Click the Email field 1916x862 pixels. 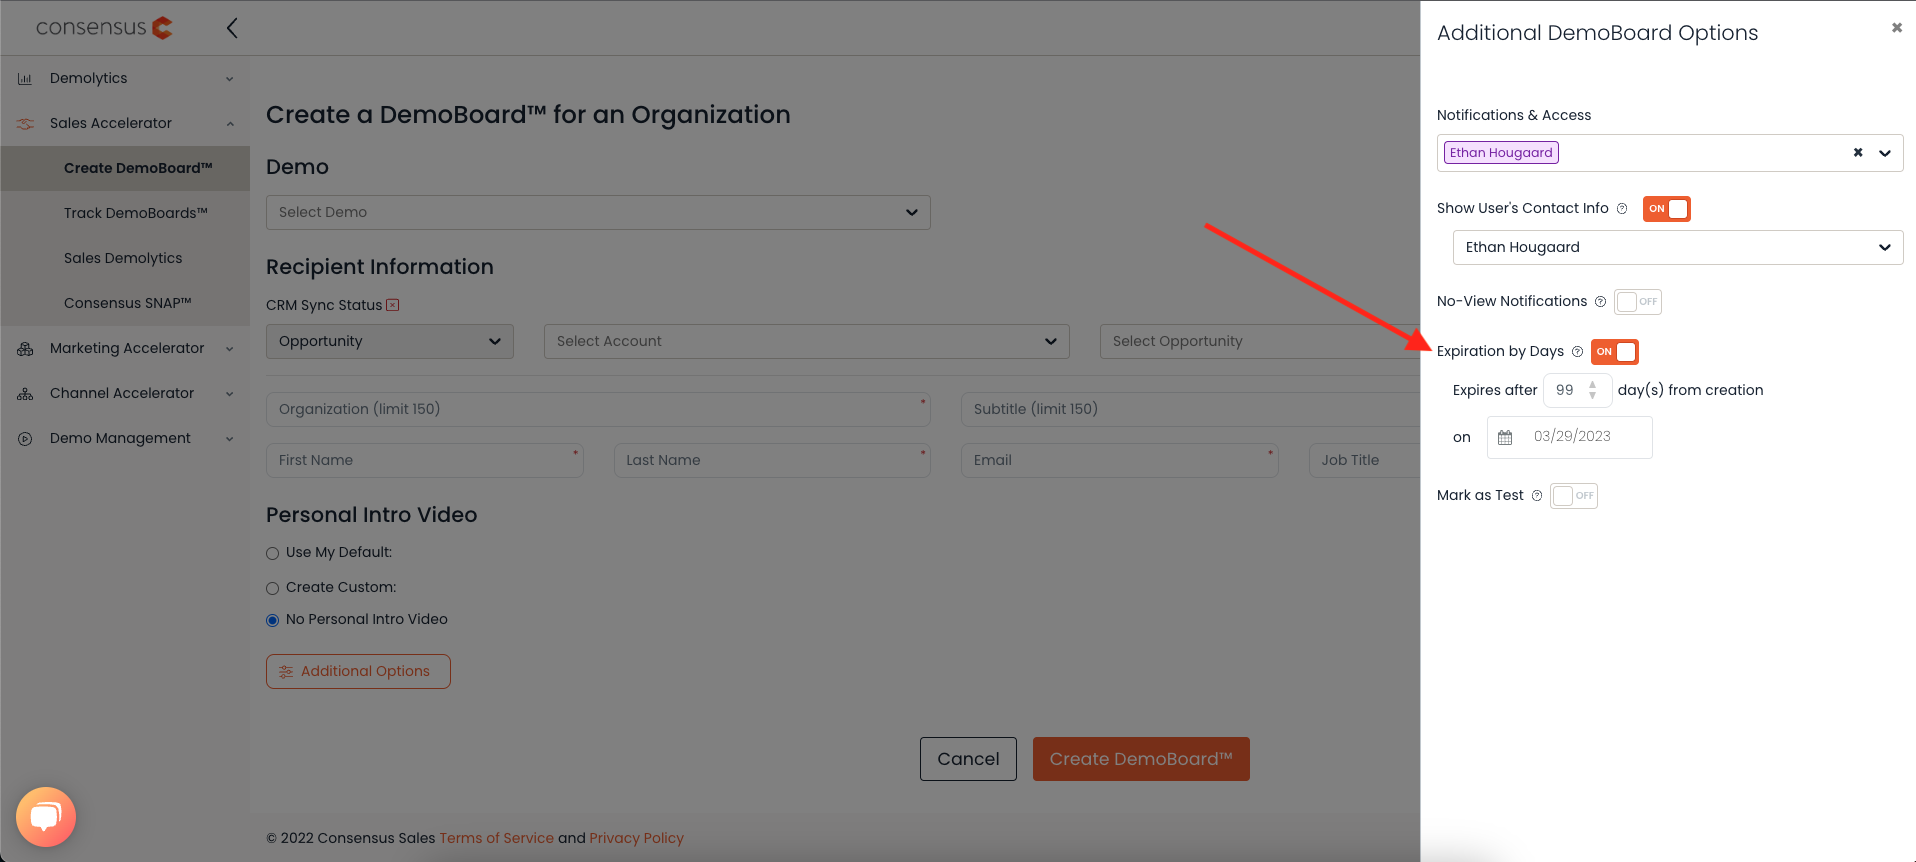click(x=1120, y=460)
